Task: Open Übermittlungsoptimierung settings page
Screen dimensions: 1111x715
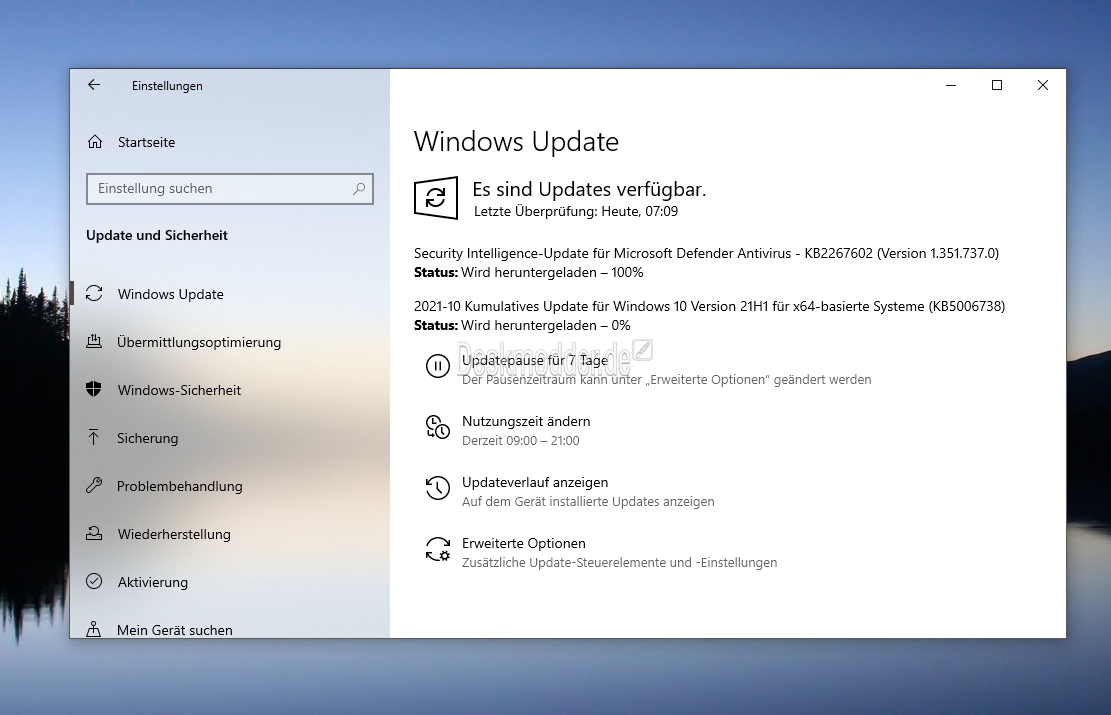Action: click(199, 342)
